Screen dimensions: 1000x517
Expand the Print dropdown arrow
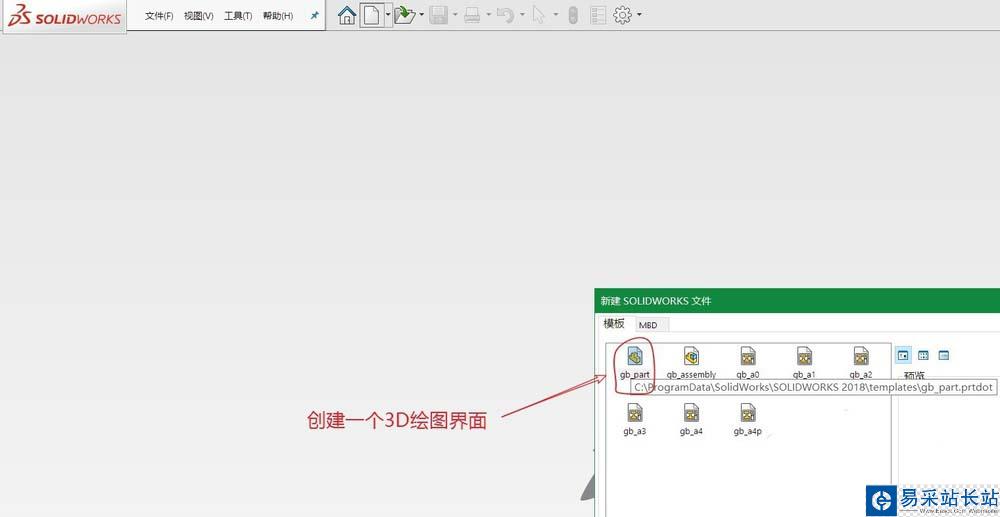point(489,15)
